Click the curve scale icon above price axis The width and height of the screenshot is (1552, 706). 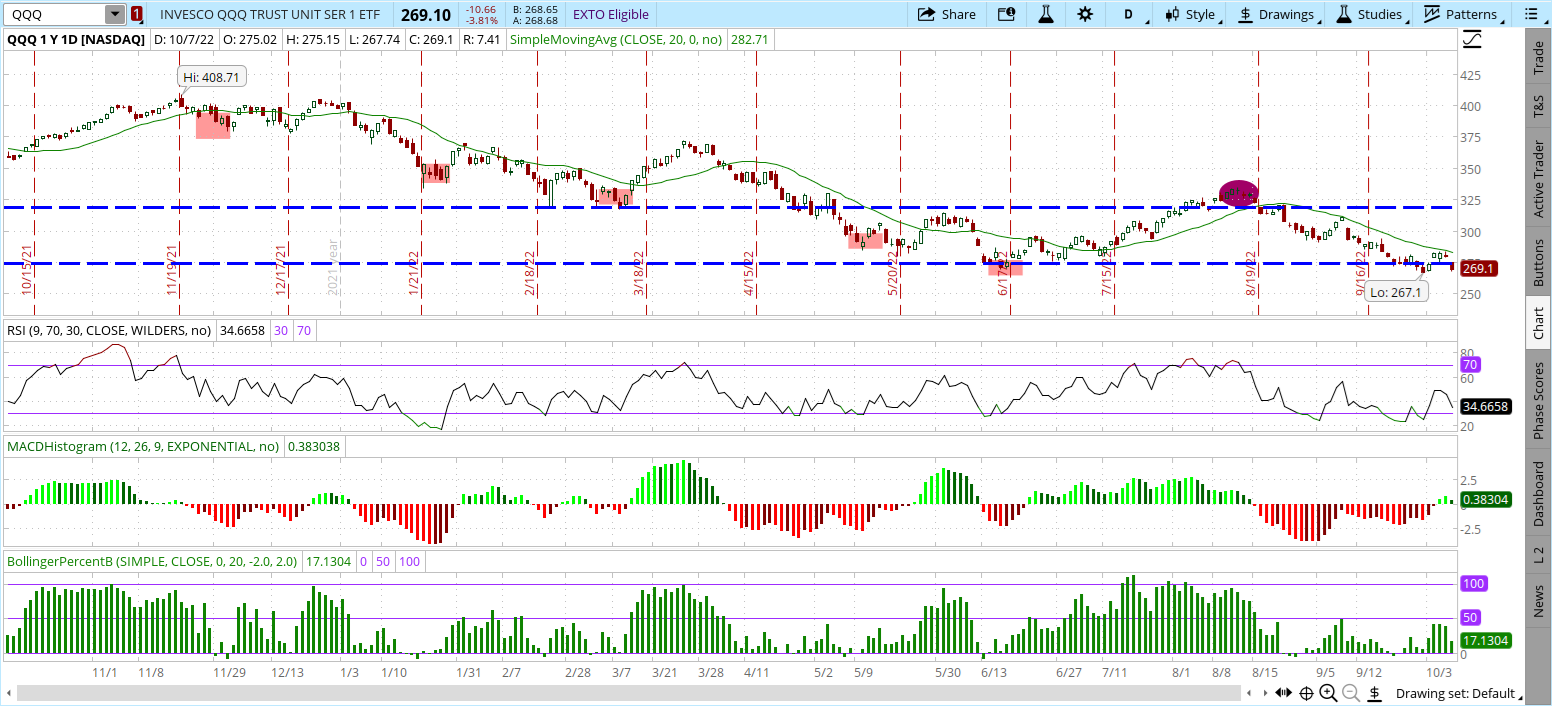point(1472,40)
